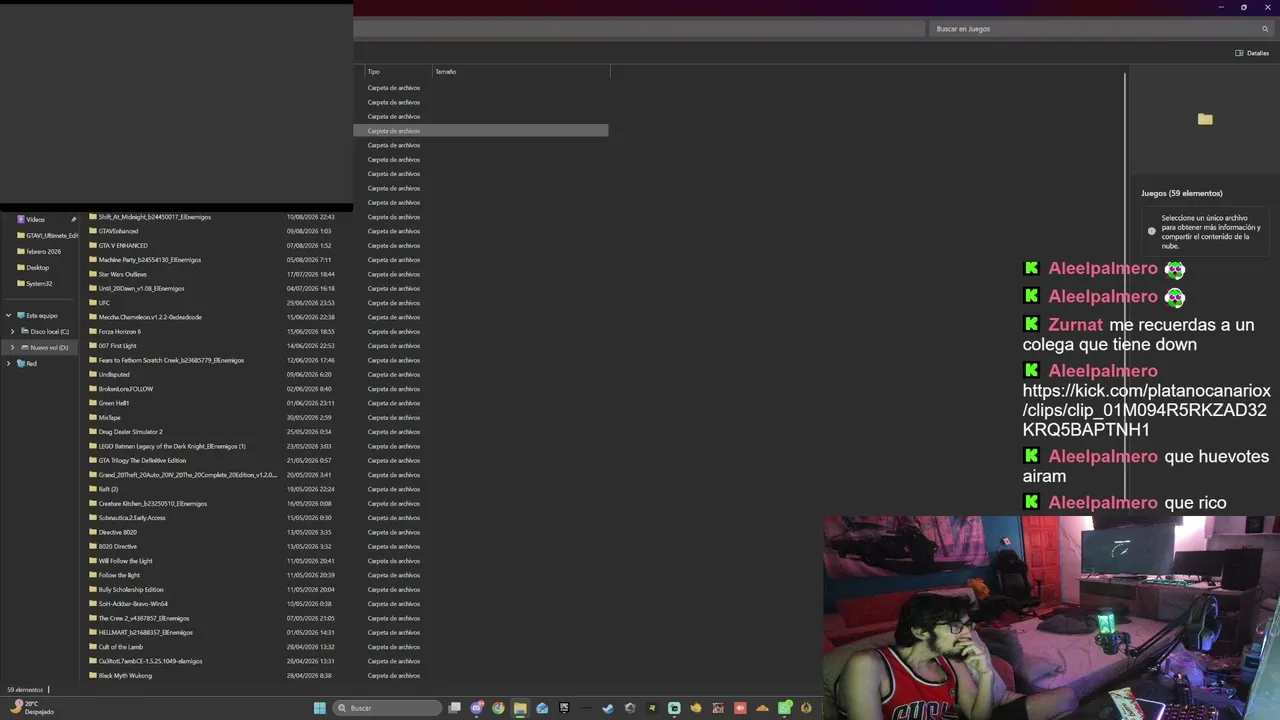
Task: Select the HELLMART_b21688357_ElEnemigos folder name
Action: [x=146, y=632]
